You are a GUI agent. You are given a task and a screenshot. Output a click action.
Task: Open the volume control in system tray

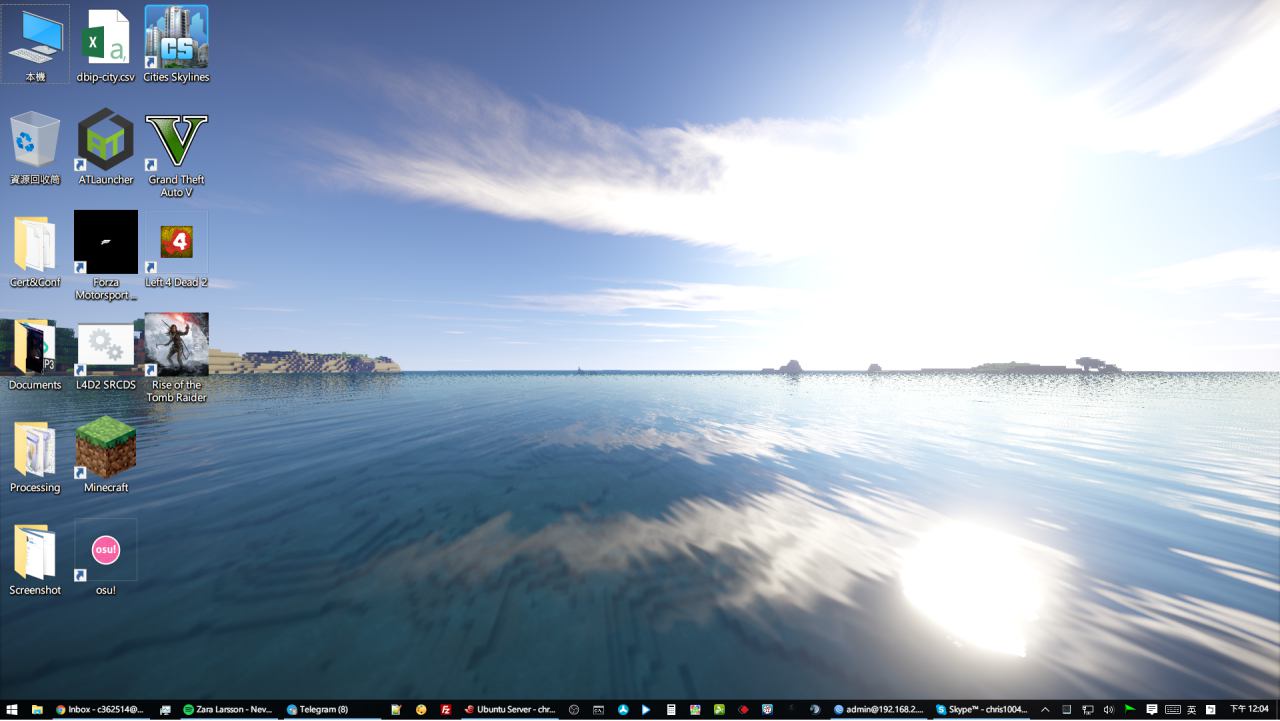pyautogui.click(x=1108, y=710)
